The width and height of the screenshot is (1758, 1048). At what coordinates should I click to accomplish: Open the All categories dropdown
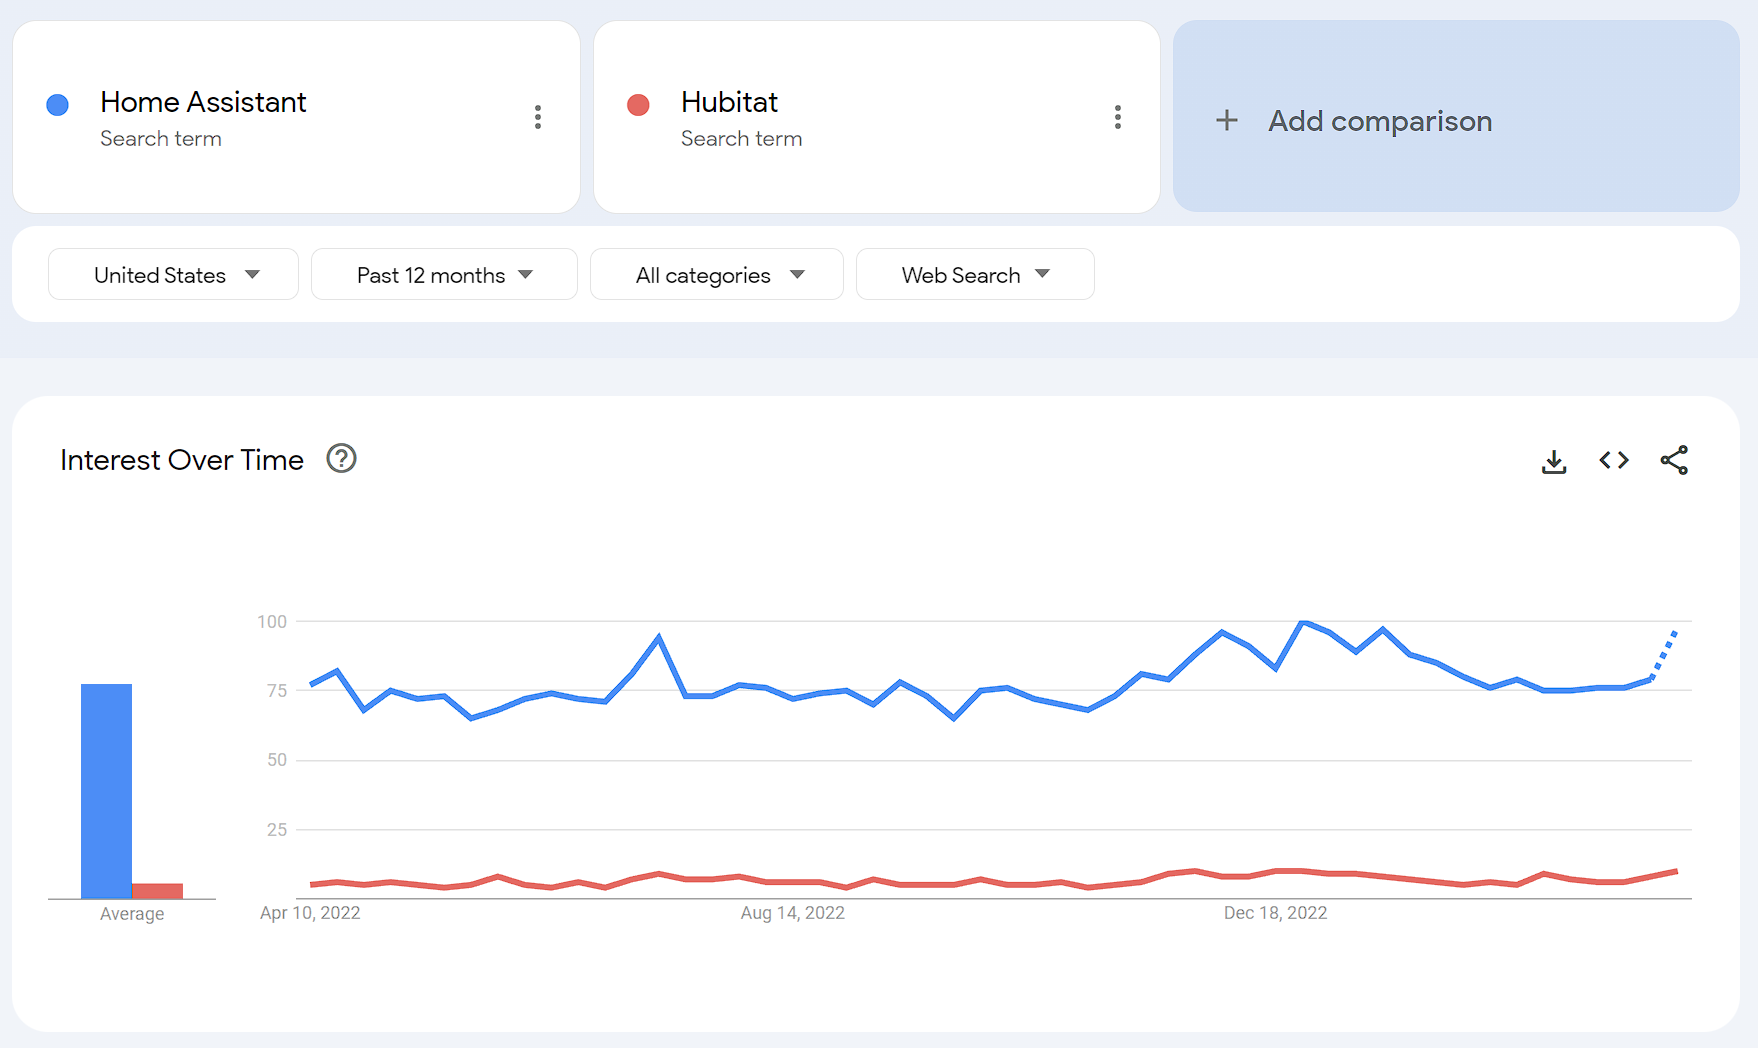[716, 274]
